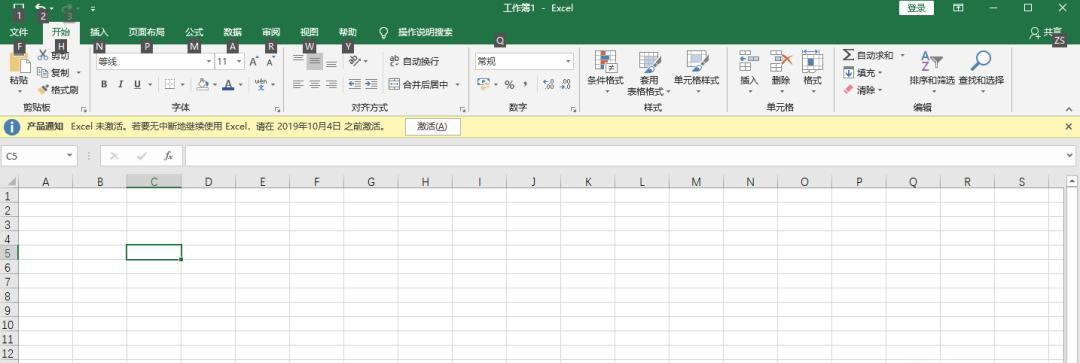Image resolution: width=1080 pixels, height=363 pixels.
Task: Expand the Merge and Center (合并后居中) arrow
Action: click(x=457, y=85)
